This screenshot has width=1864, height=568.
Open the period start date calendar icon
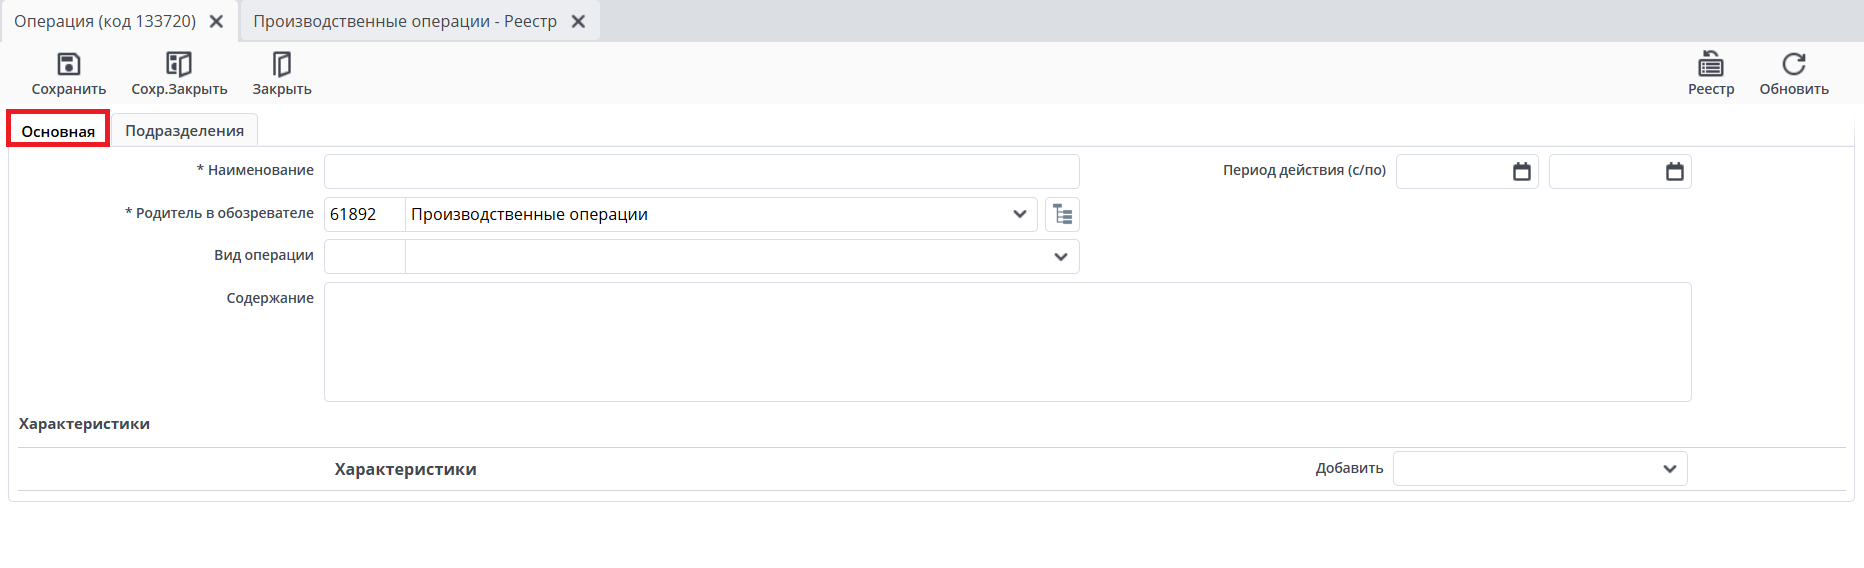tap(1522, 172)
